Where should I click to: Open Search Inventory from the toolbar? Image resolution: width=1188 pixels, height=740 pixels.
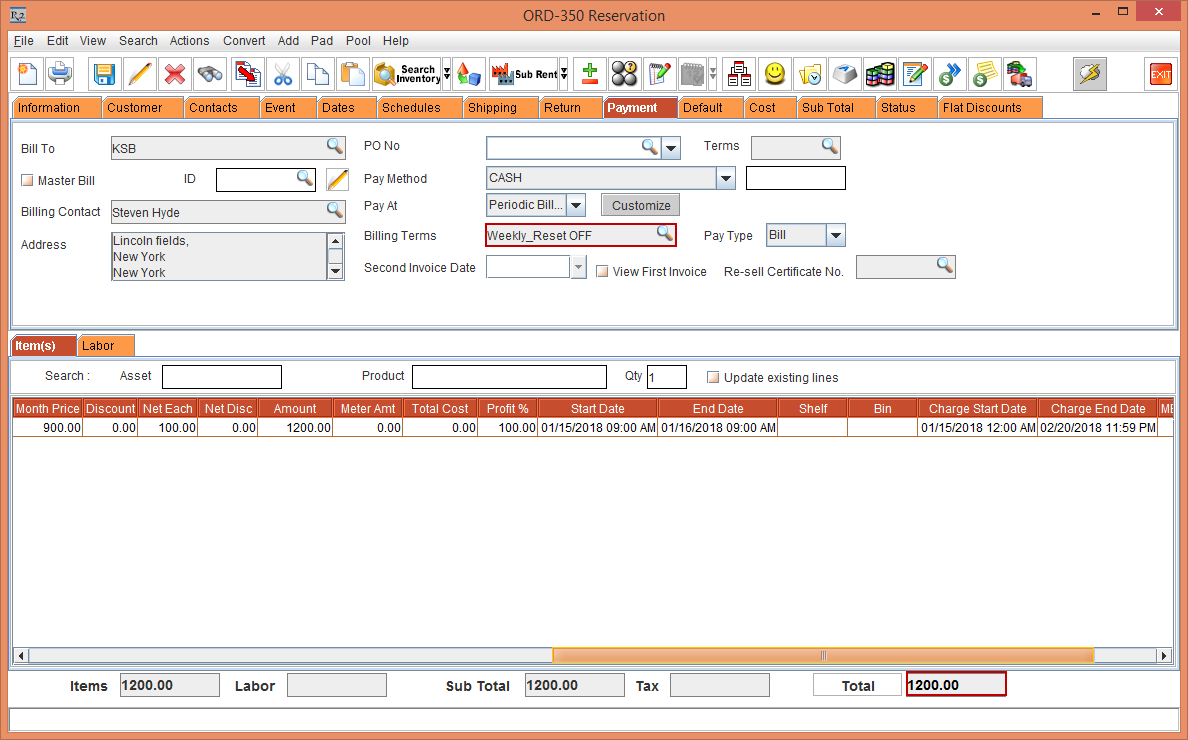[406, 75]
